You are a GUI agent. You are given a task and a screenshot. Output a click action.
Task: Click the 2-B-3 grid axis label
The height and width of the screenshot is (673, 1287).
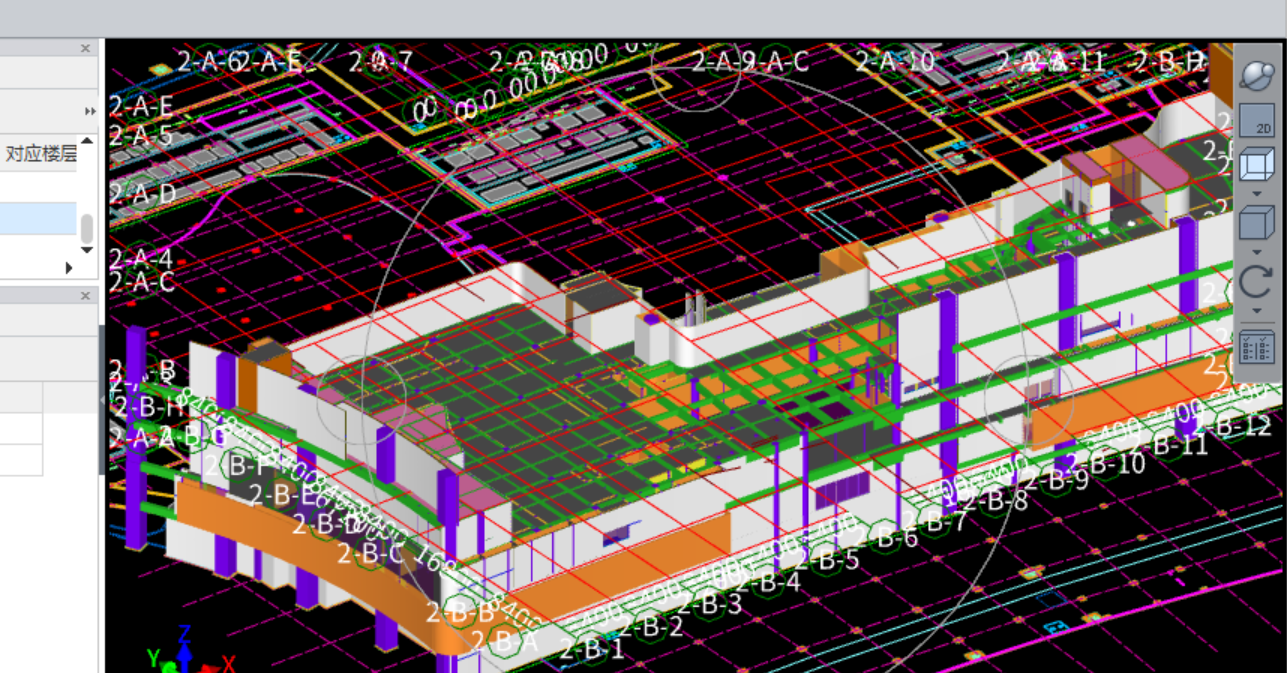[x=709, y=603]
